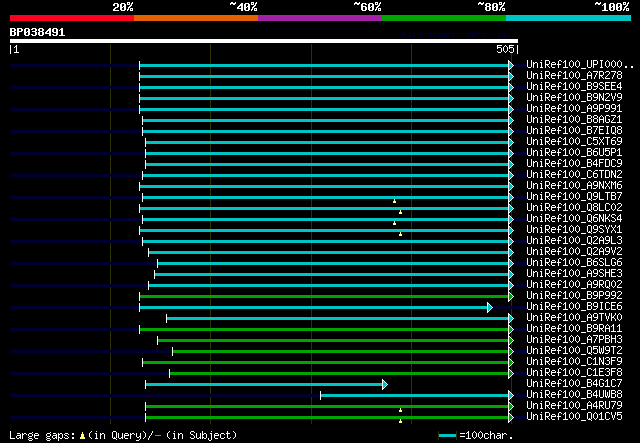The height and width of the screenshot is (443, 640).
Task: Select the UniRef100_B6SLG6 label
Action: click(574, 263)
